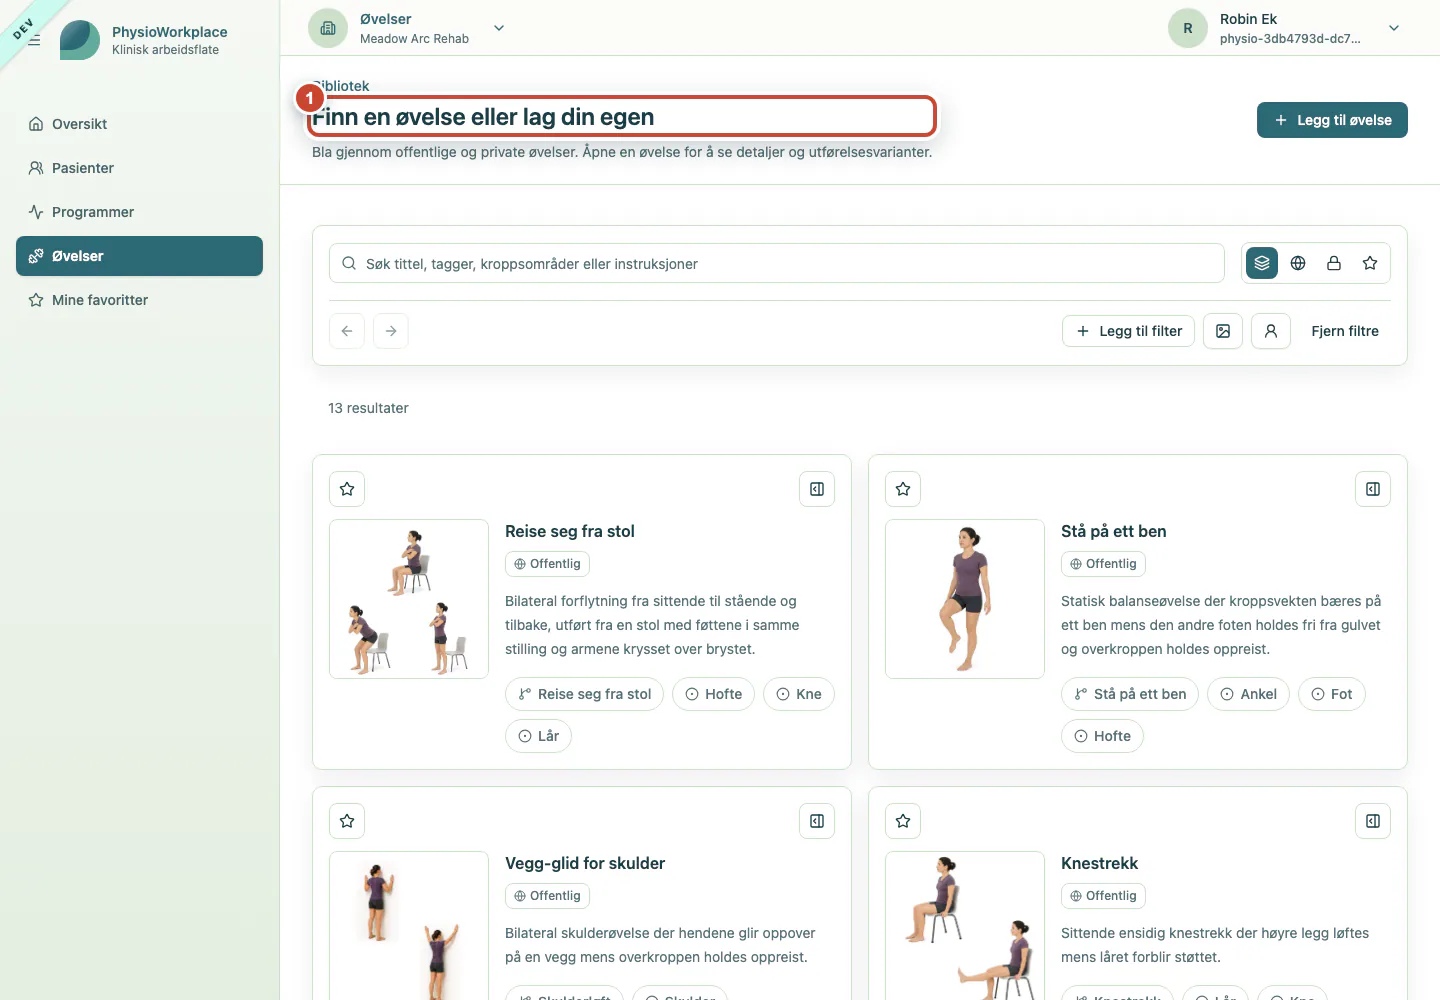The width and height of the screenshot is (1440, 1000).
Task: Favorite the Stå på ett ben exercise
Action: 903,489
